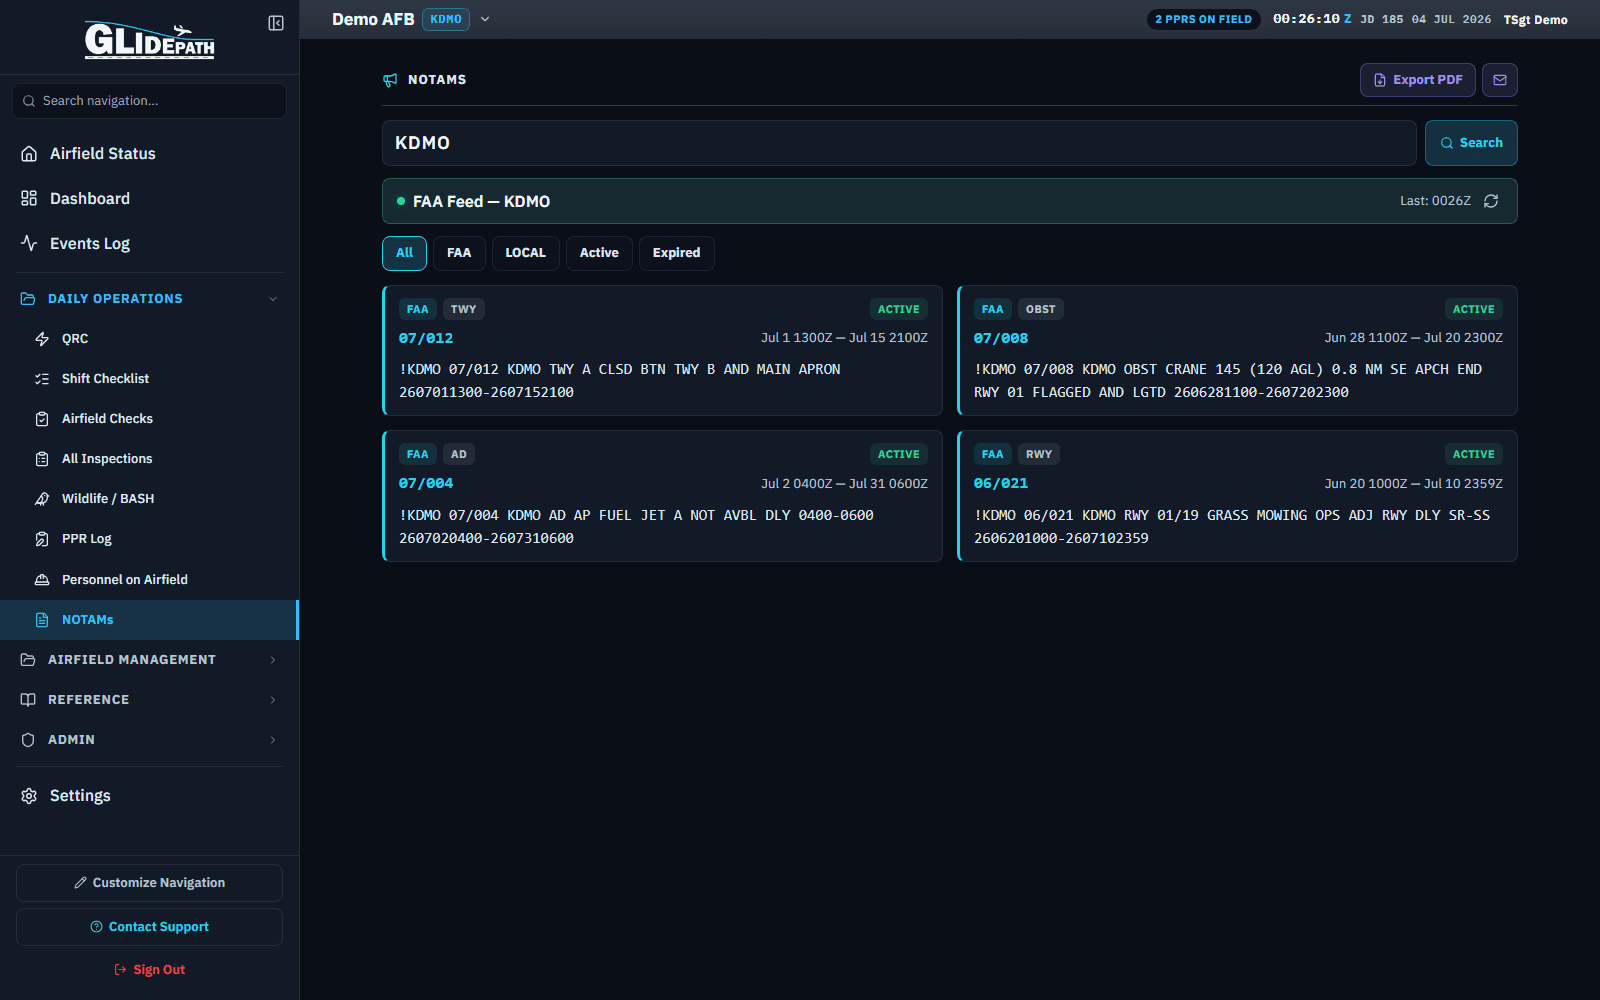This screenshot has width=1600, height=1000.
Task: Click the Airfield Checks clipboard icon
Action: click(x=42, y=419)
